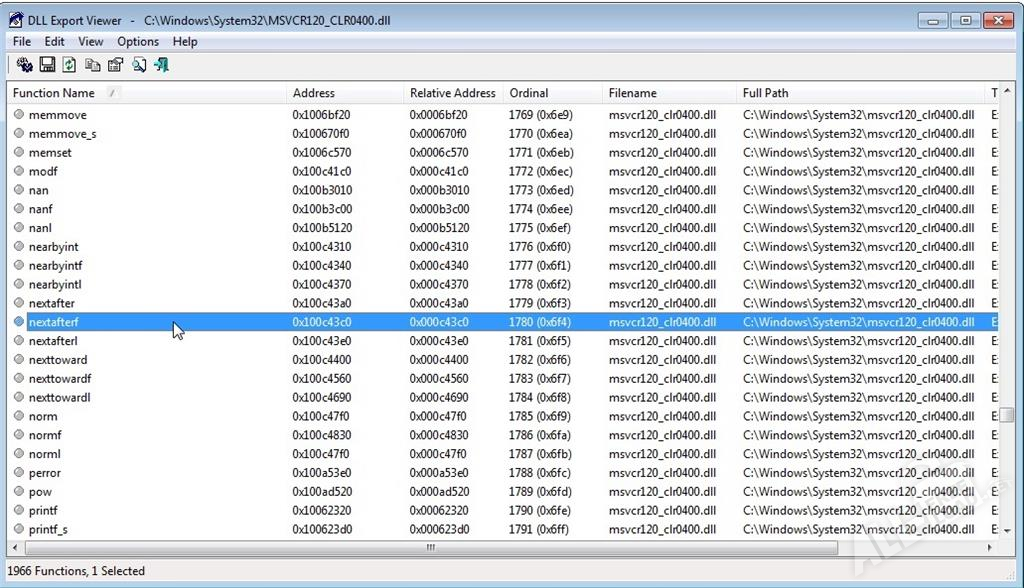Click the Find magnifier toolbar icon

[x=139, y=65]
